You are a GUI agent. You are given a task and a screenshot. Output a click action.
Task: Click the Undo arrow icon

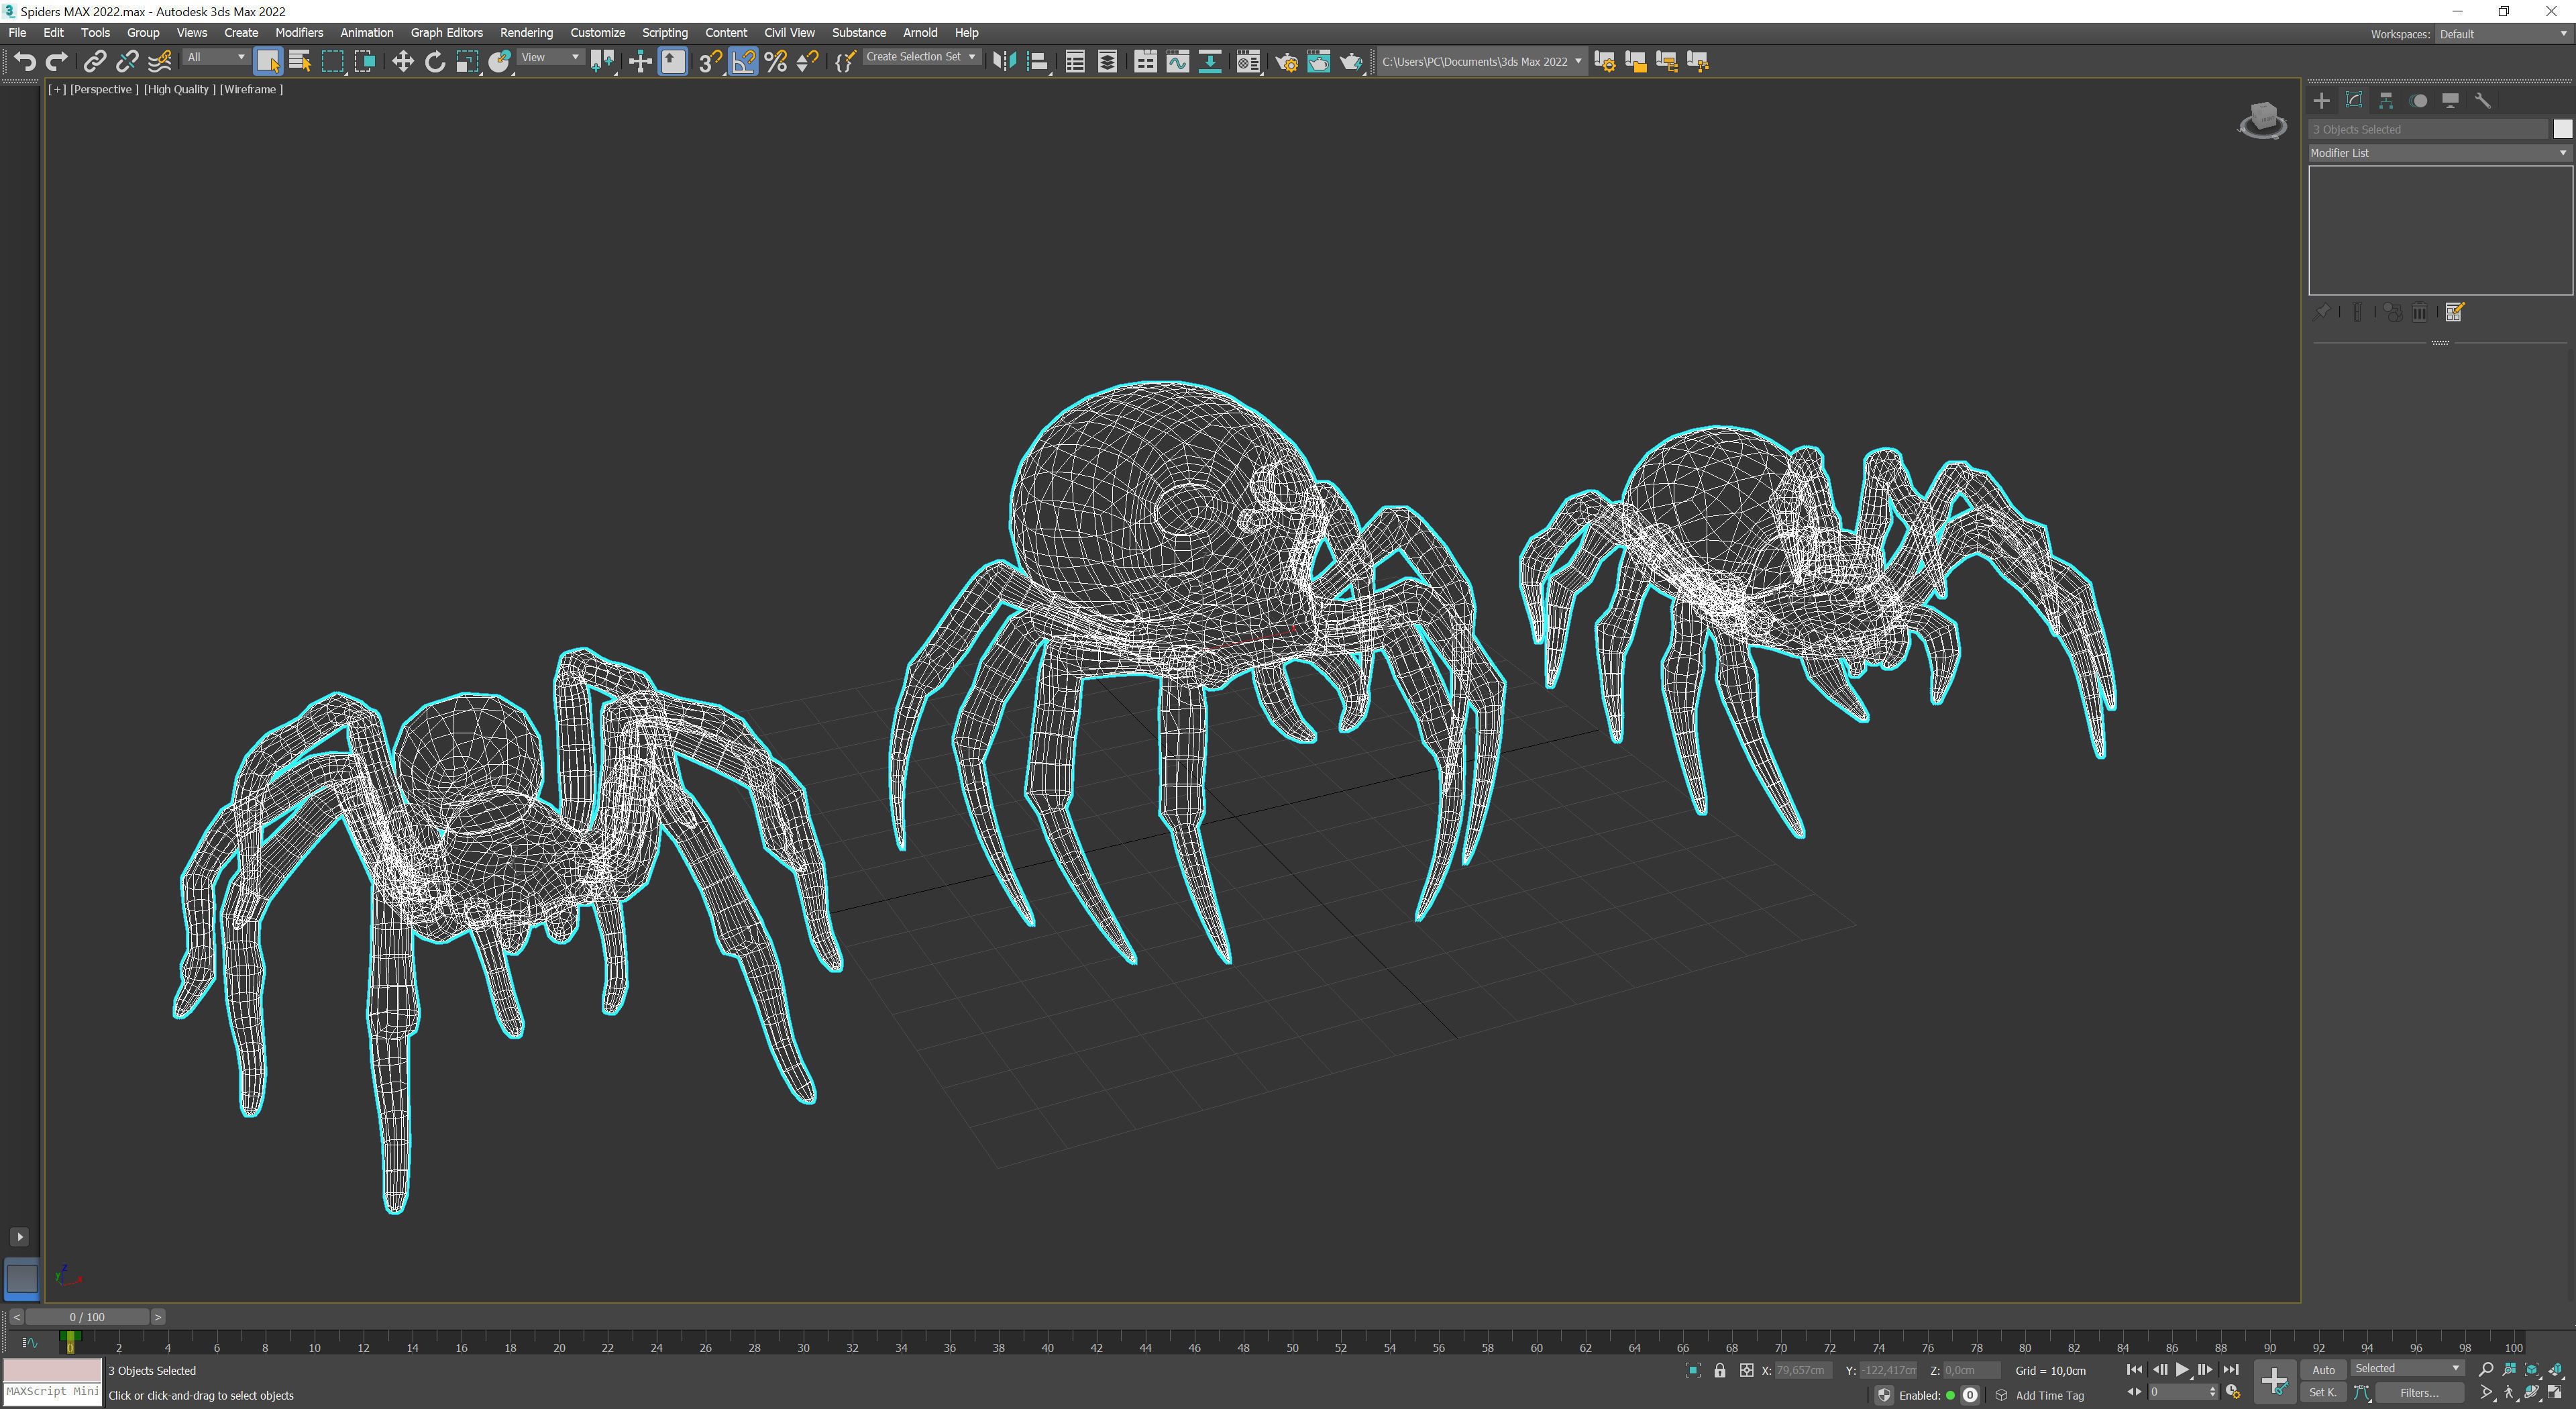click(24, 62)
